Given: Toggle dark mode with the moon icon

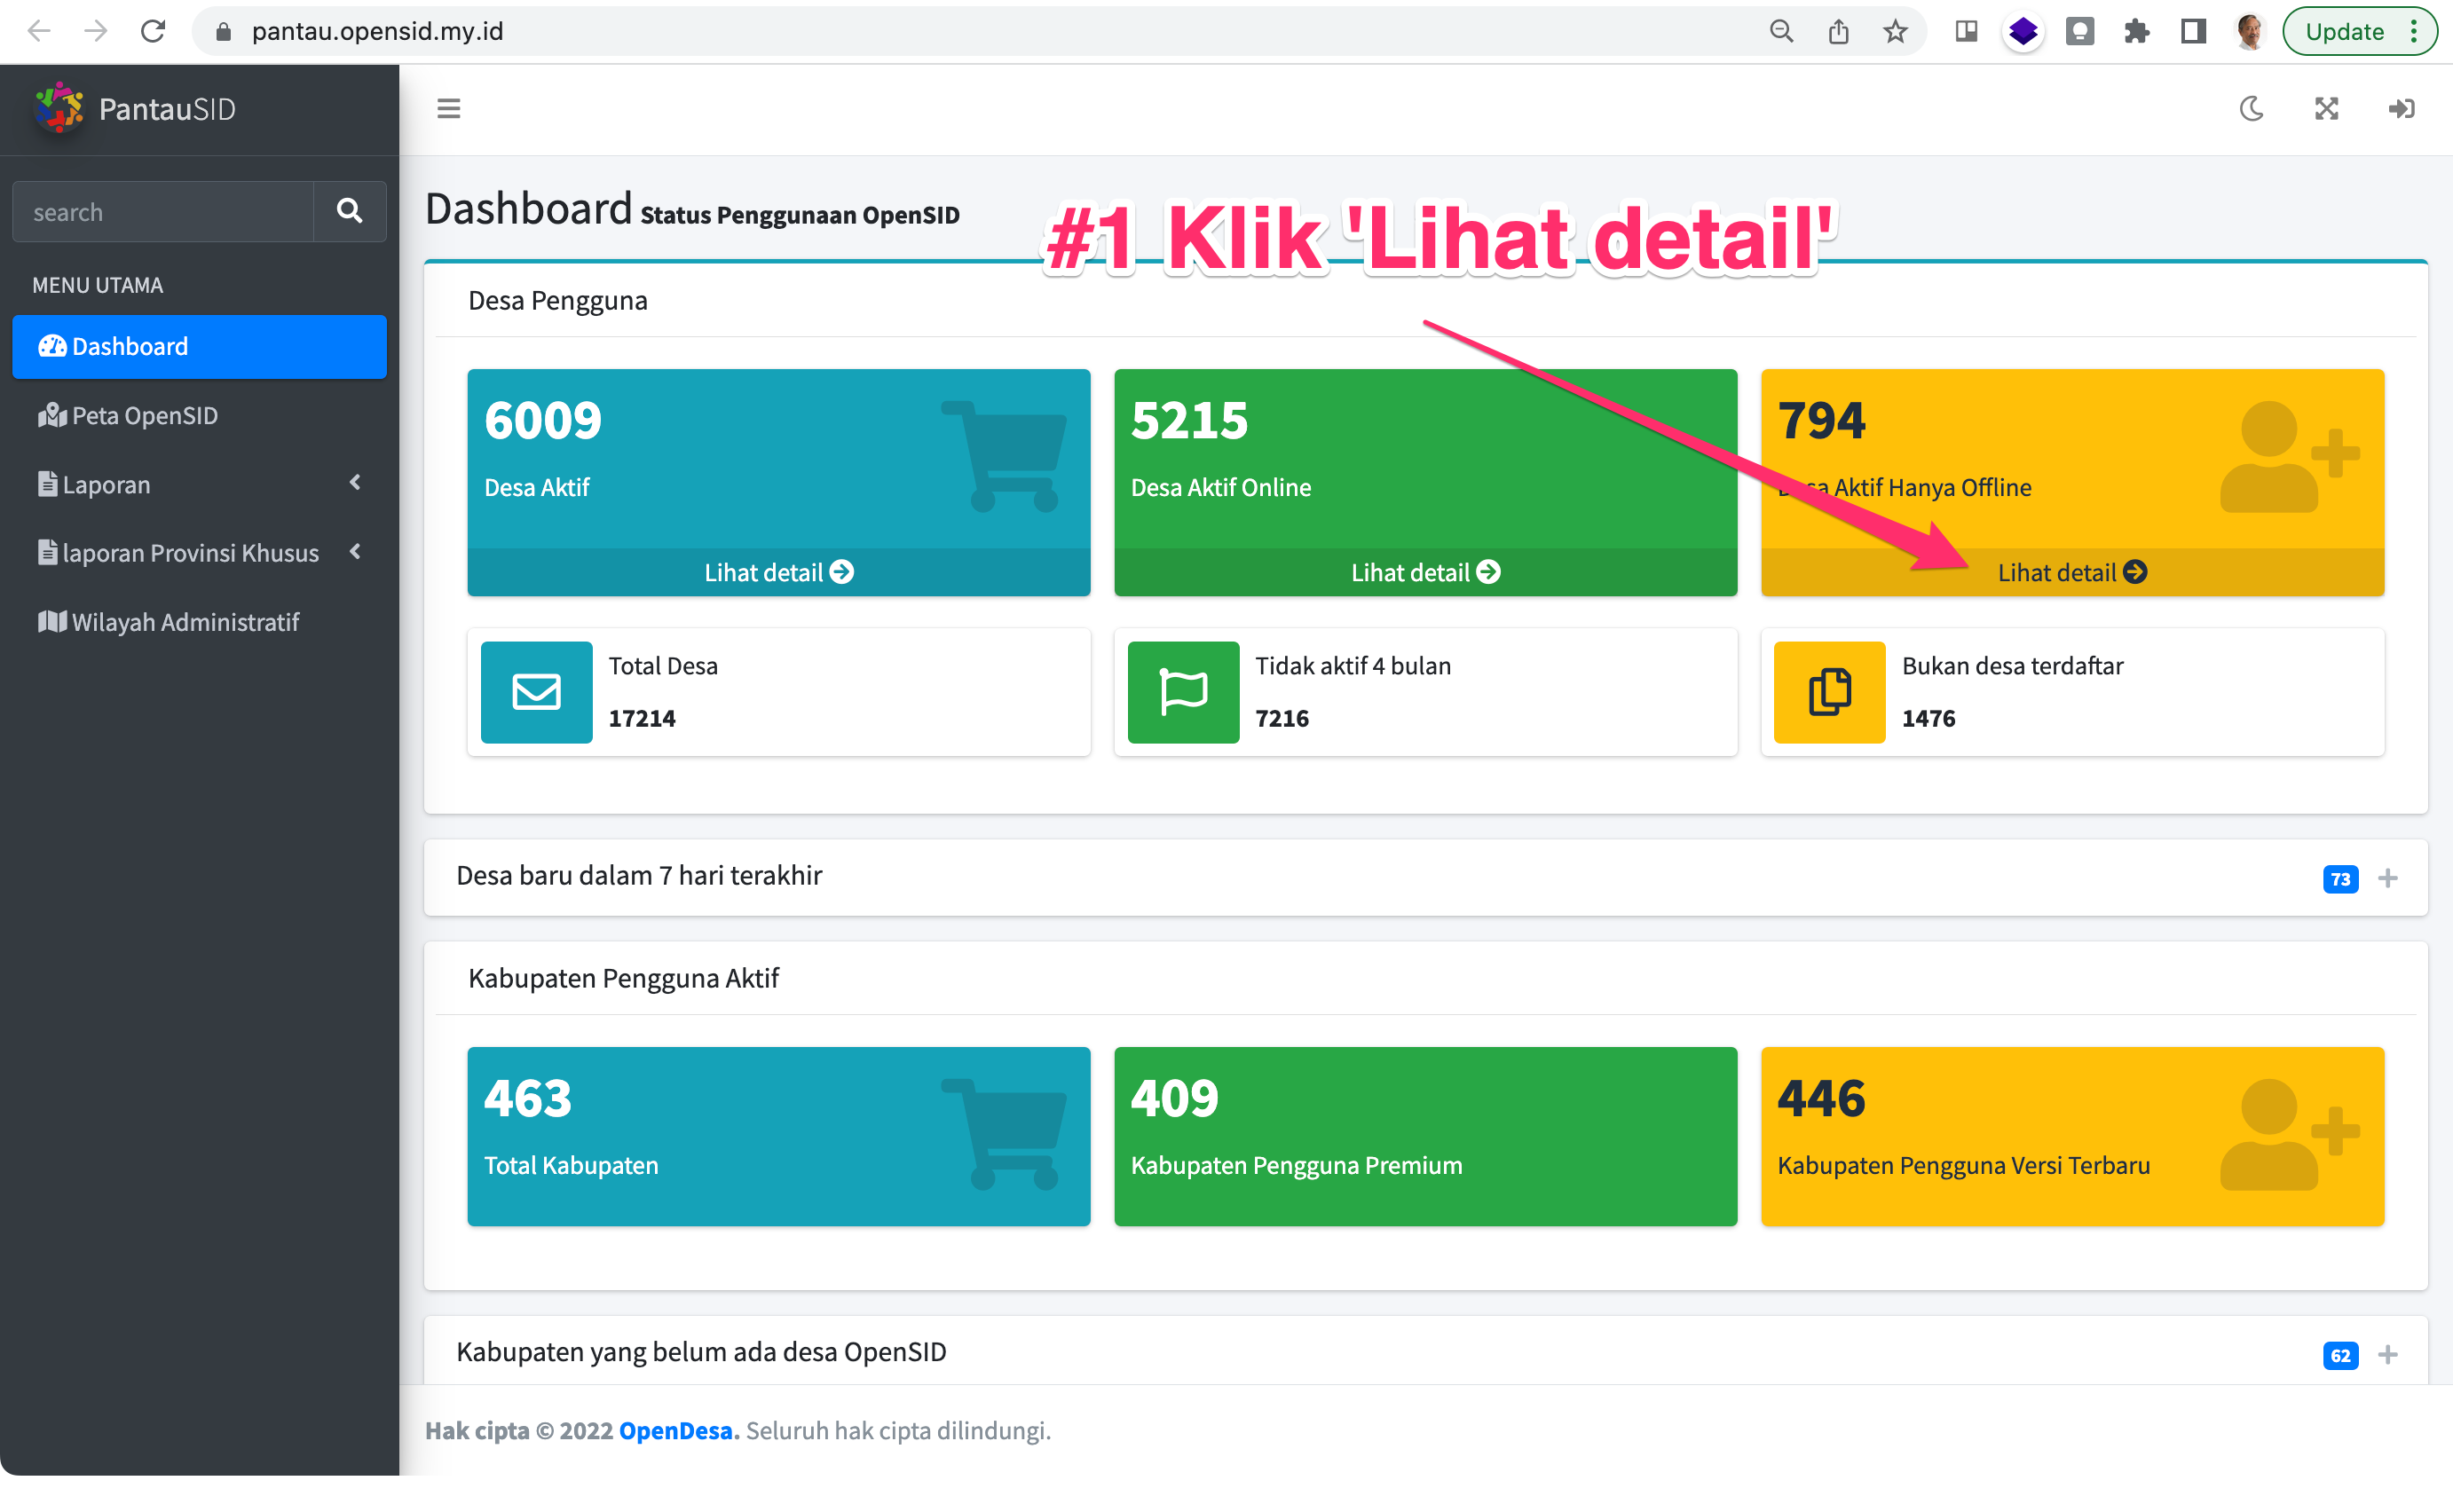Looking at the screenshot, I should pyautogui.click(x=2251, y=108).
